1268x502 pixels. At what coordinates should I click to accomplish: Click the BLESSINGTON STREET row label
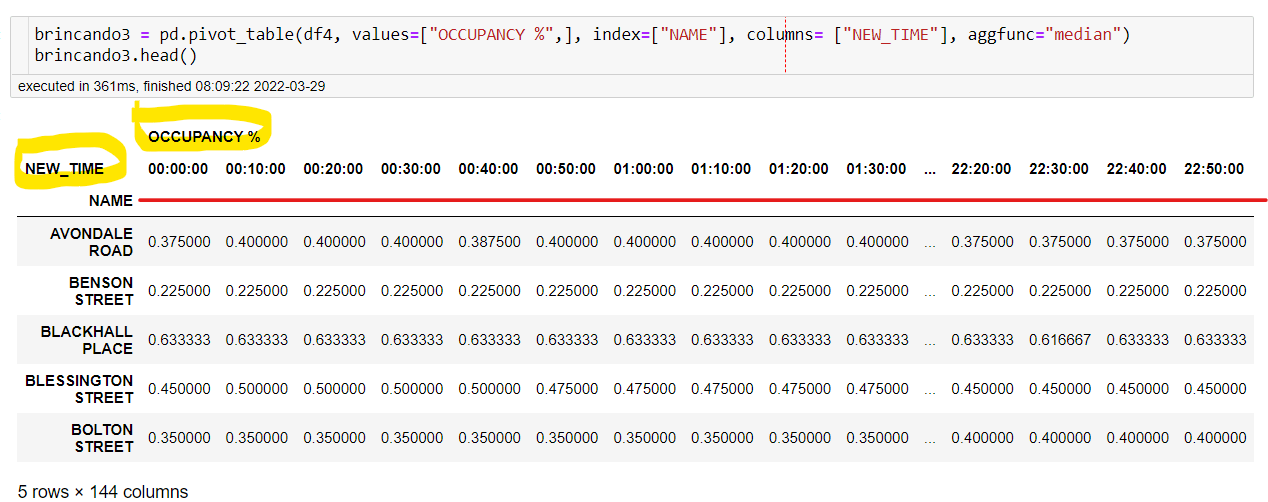pyautogui.click(x=79, y=389)
